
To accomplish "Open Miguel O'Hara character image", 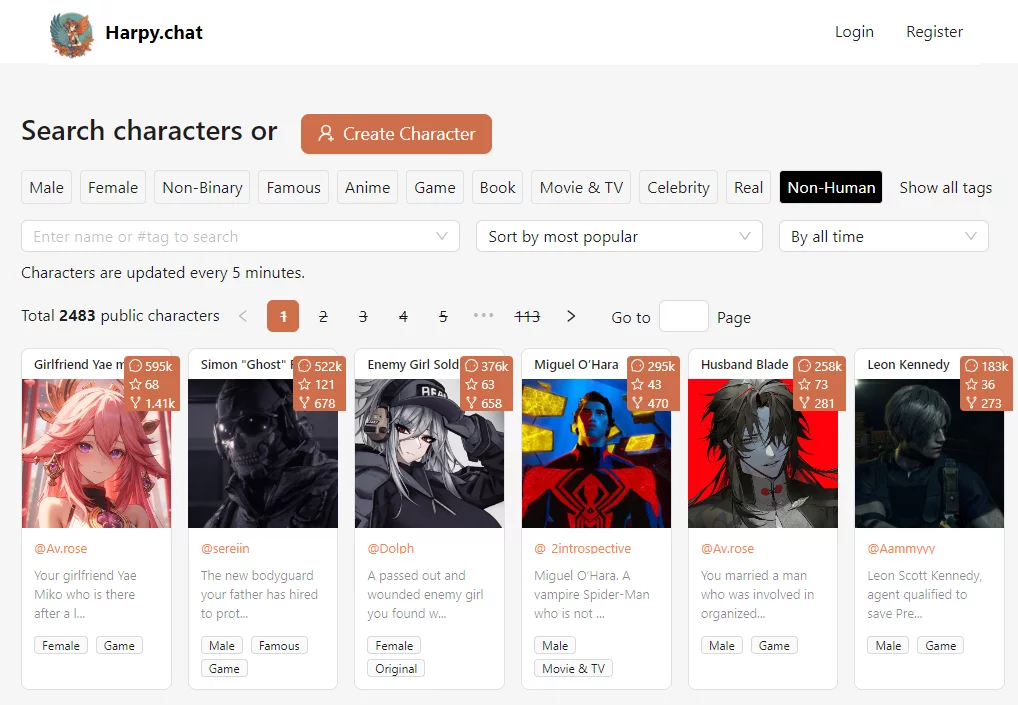I will click(597, 454).
